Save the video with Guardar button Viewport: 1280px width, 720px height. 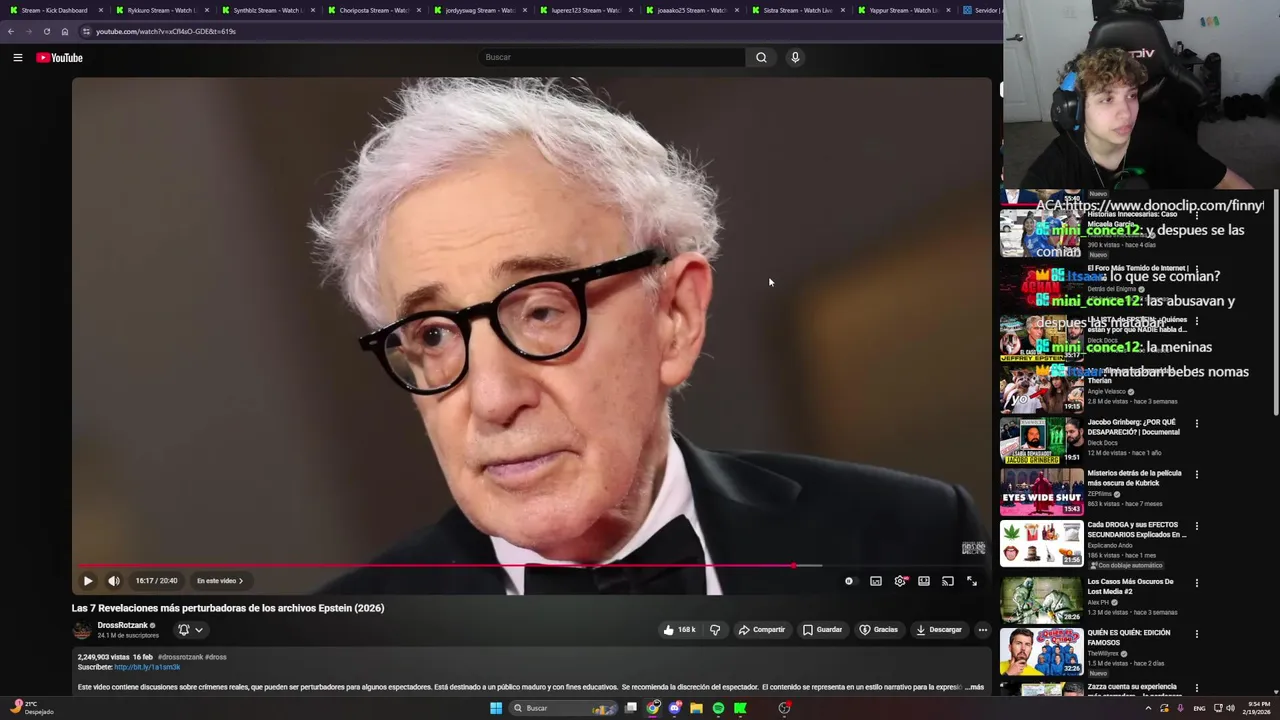(823, 630)
